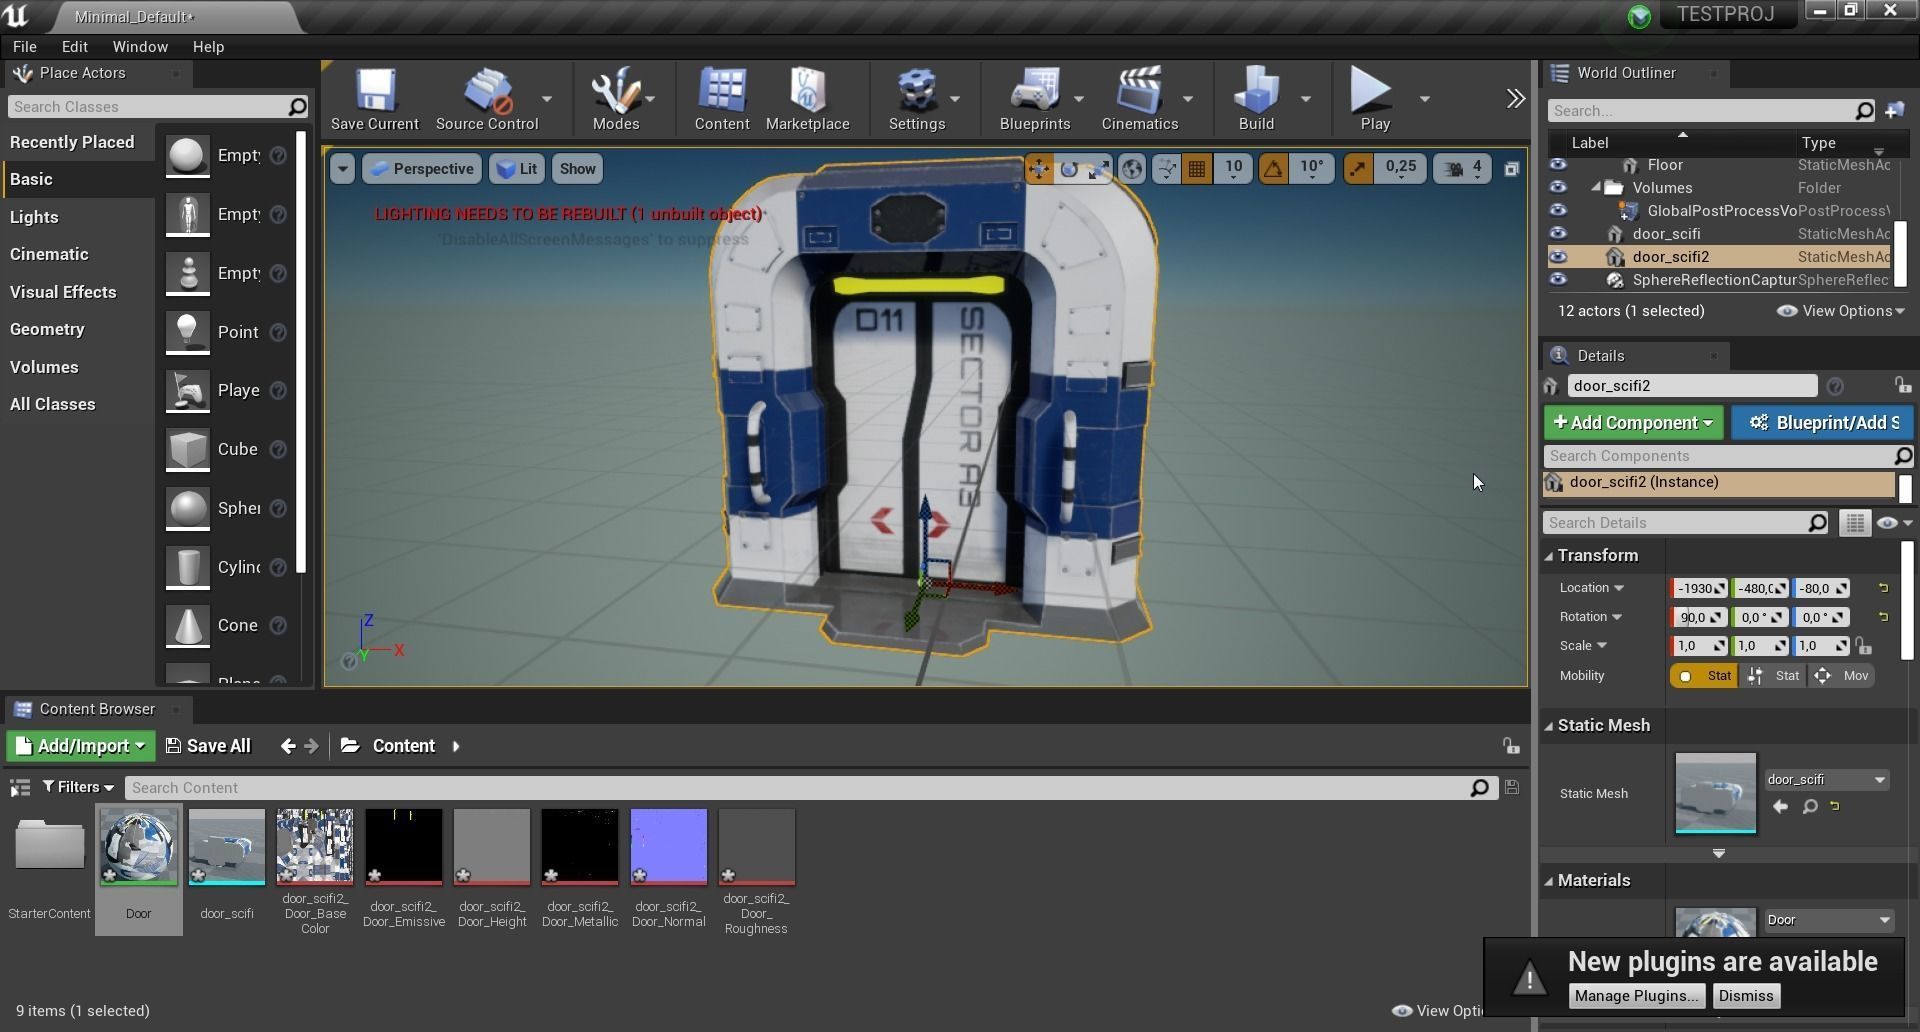
Task: Open grid snap value 10 dropdown
Action: point(1234,169)
